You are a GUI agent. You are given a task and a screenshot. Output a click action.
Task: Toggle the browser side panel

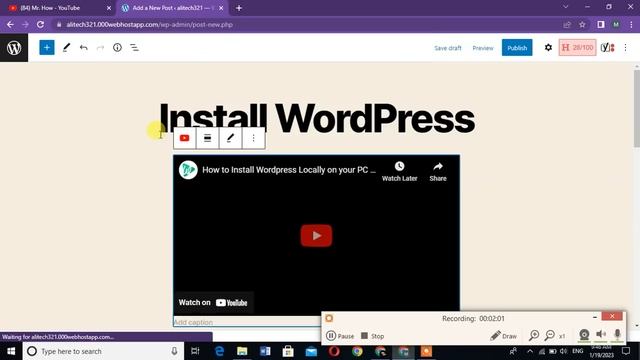tap(601, 24)
